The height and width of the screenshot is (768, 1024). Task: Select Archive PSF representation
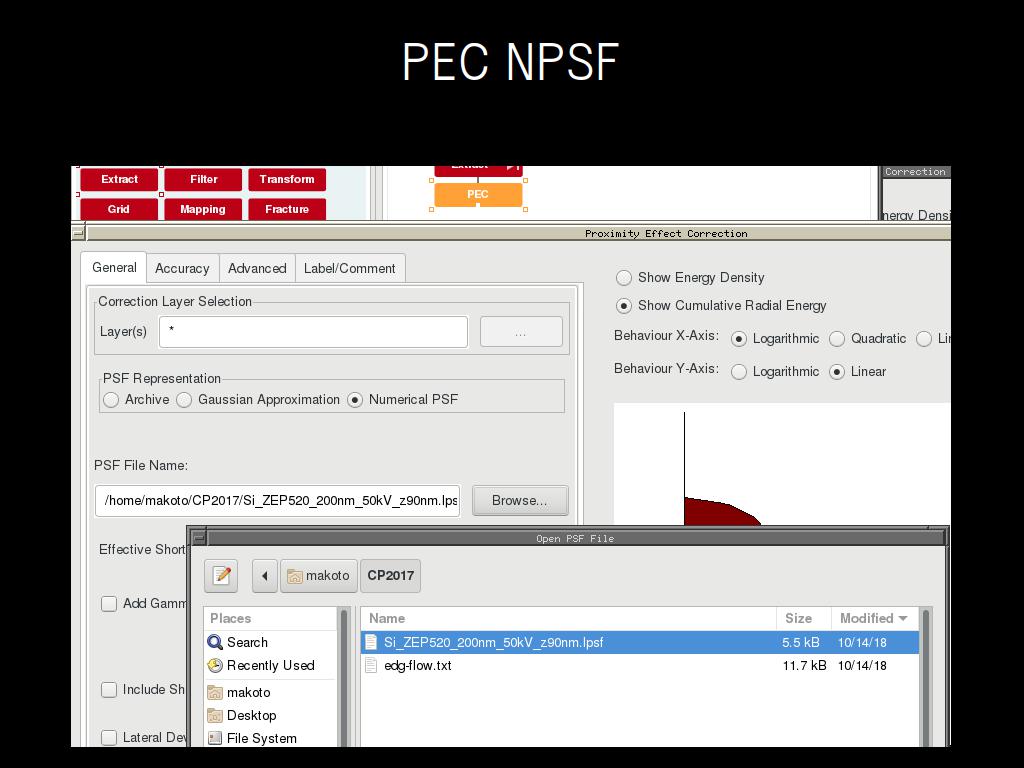[111, 400]
